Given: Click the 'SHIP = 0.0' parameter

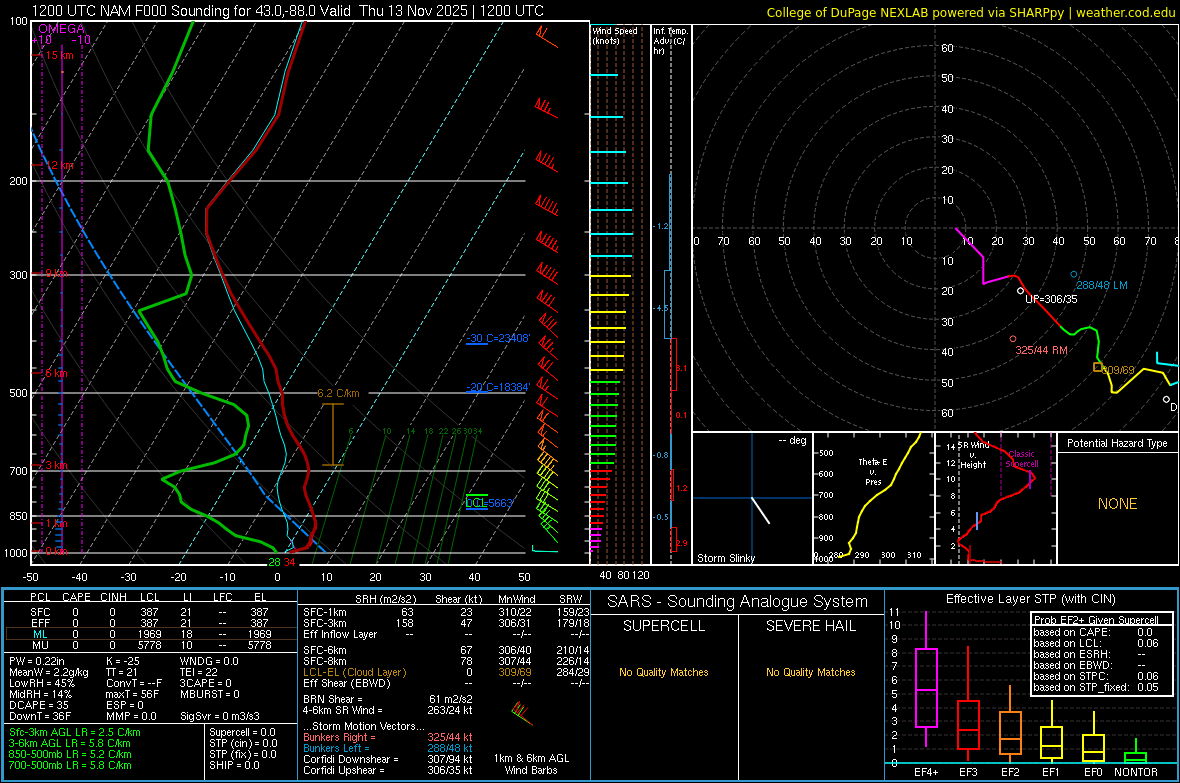Looking at the screenshot, I should pyautogui.click(x=234, y=765).
